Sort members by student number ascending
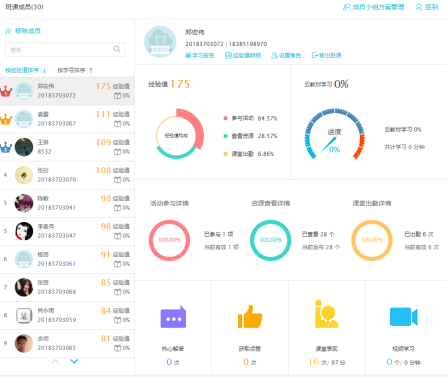The width and height of the screenshot is (447, 378). tap(75, 70)
